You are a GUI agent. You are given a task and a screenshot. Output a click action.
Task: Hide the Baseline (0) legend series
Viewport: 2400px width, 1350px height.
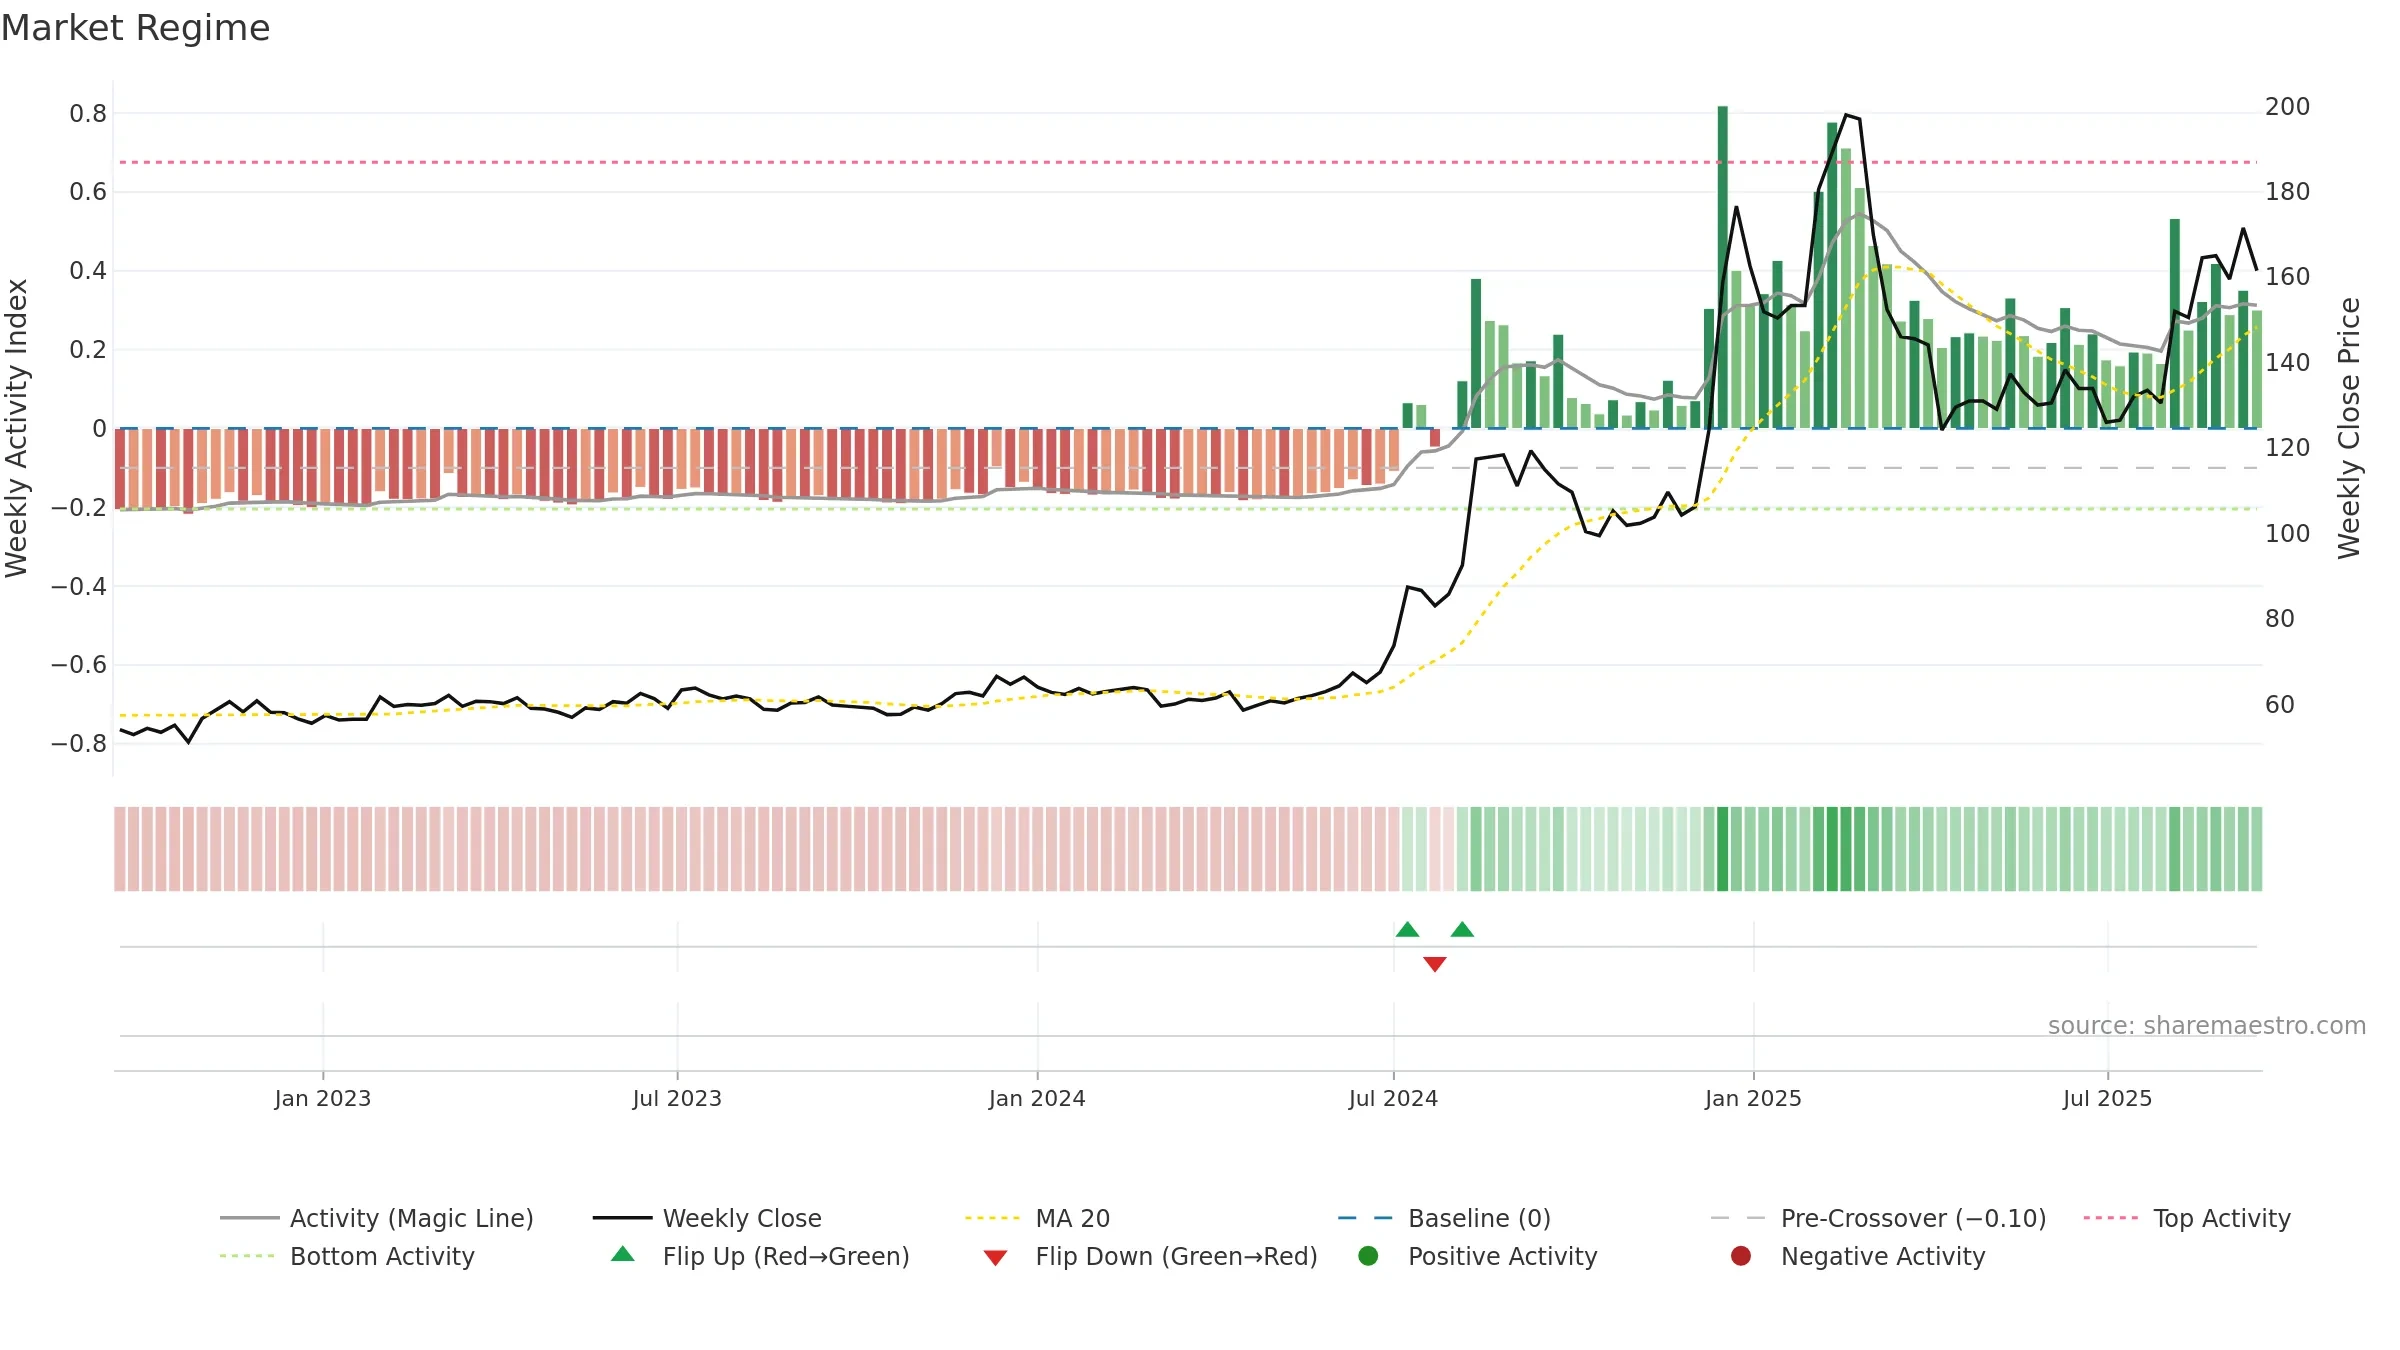(x=1444, y=1218)
